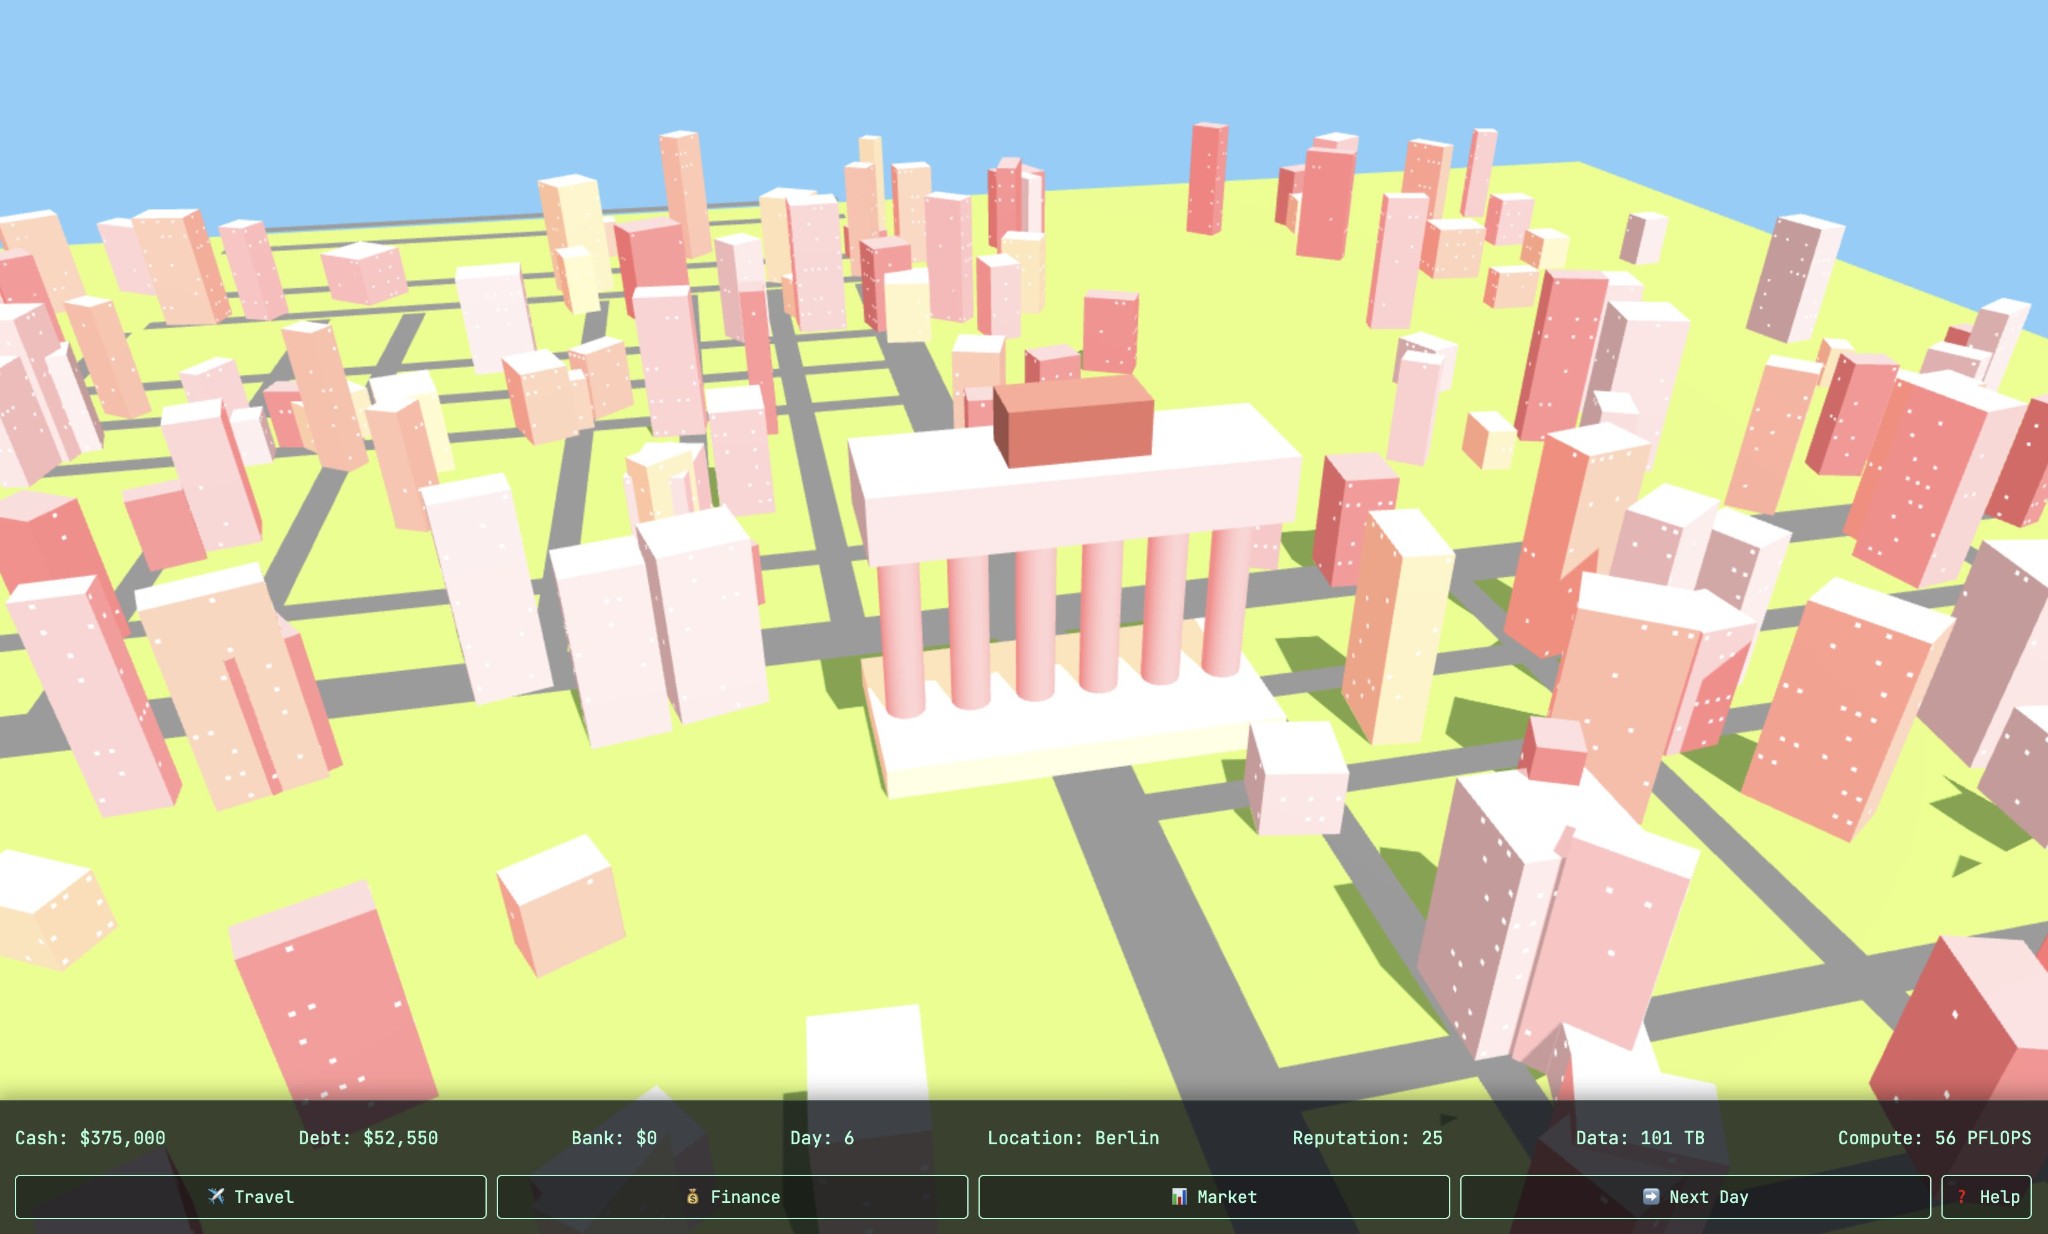This screenshot has height=1234, width=2048.
Task: Click the red question mark Help icon
Action: 1962,1196
